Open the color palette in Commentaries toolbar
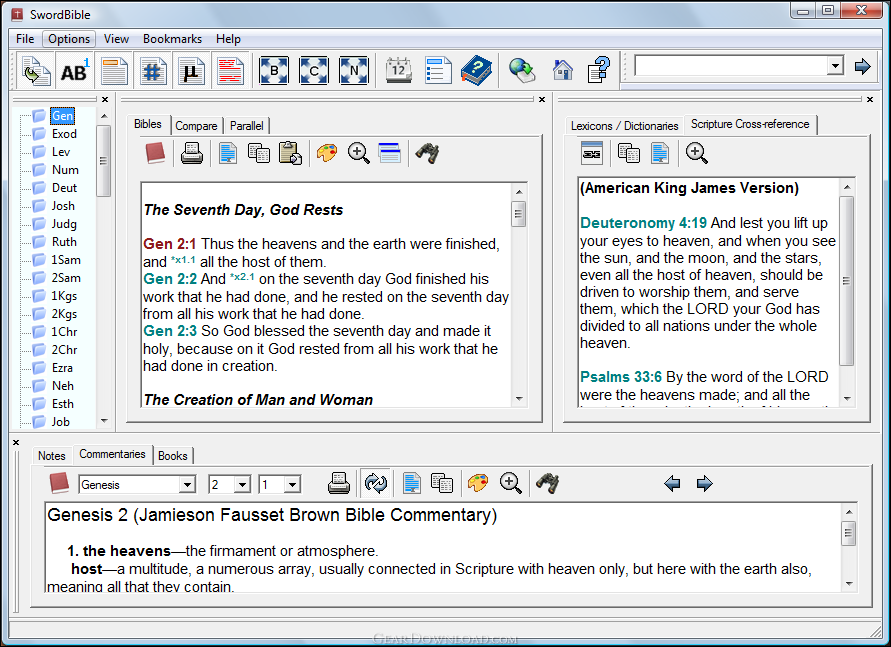 [478, 483]
